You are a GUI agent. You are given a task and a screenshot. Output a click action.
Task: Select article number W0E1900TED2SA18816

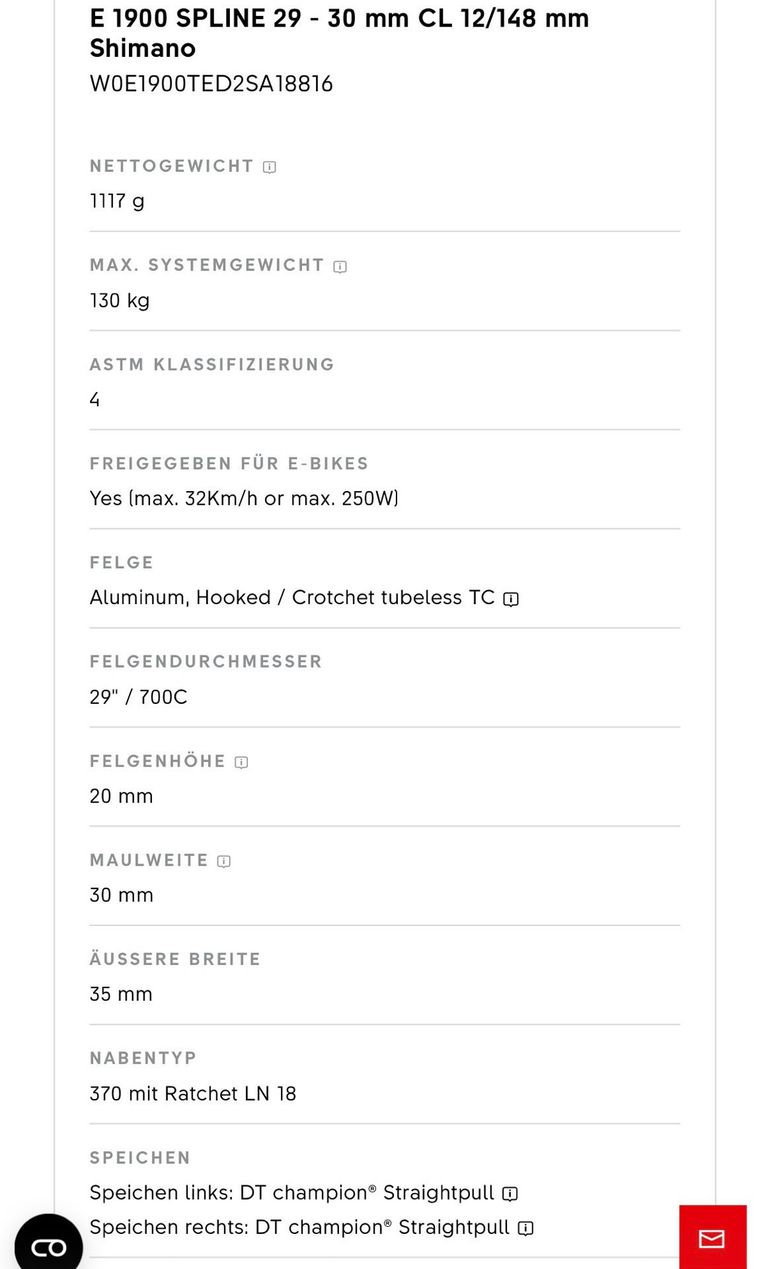click(211, 84)
